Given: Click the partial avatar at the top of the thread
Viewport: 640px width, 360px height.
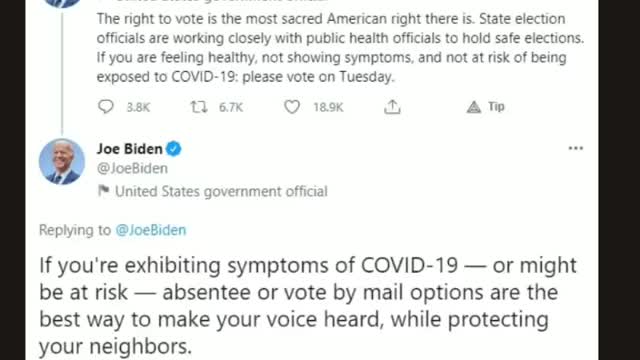Looking at the screenshot, I should (x=62, y=3).
